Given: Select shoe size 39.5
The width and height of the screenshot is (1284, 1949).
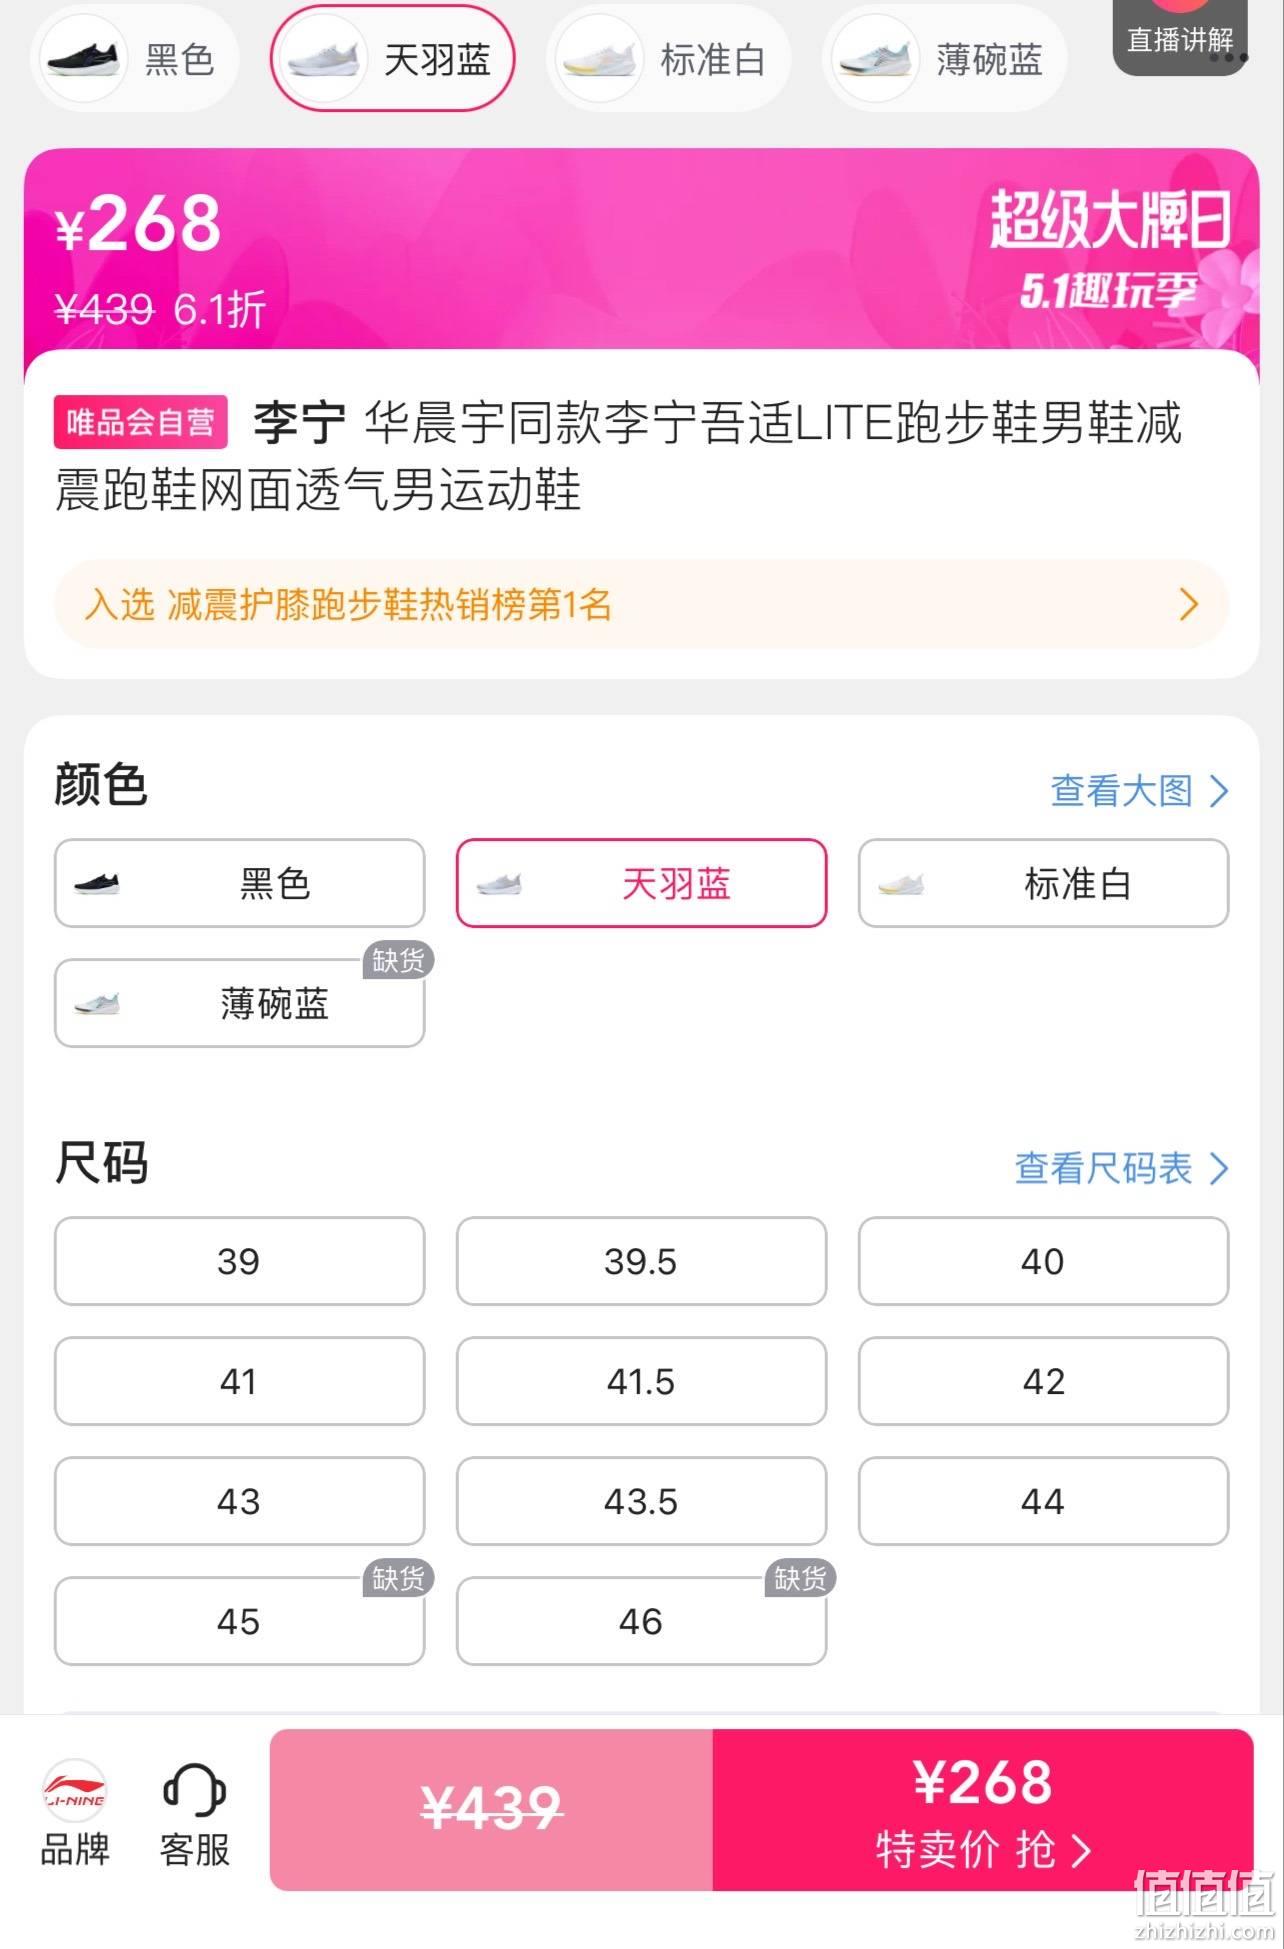Looking at the screenshot, I should coord(641,1261).
